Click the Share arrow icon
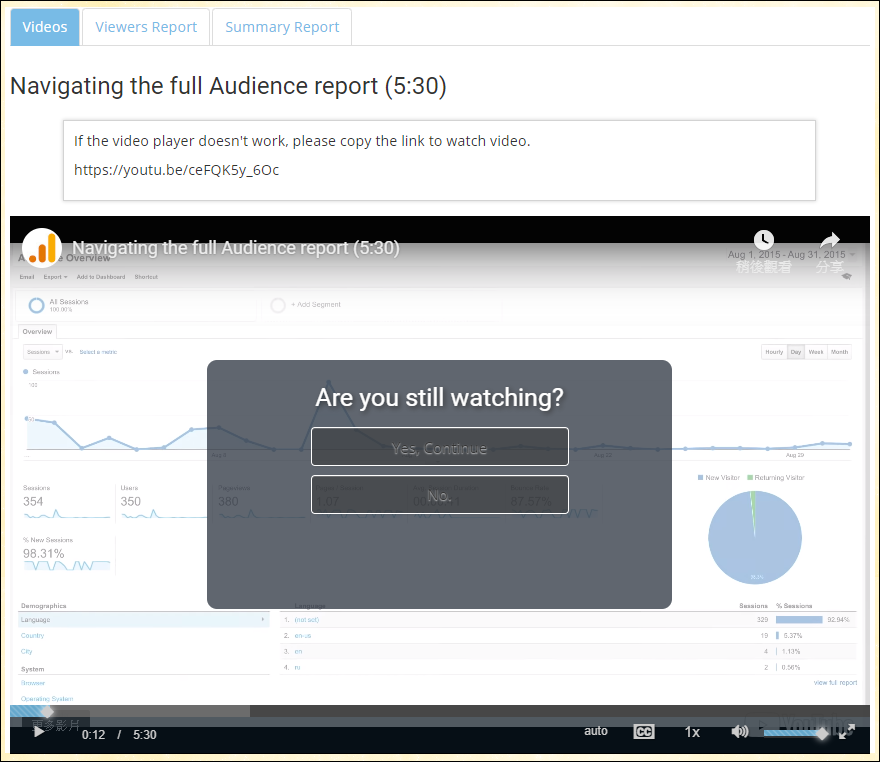Screen dimensions: 880x762 (830, 240)
